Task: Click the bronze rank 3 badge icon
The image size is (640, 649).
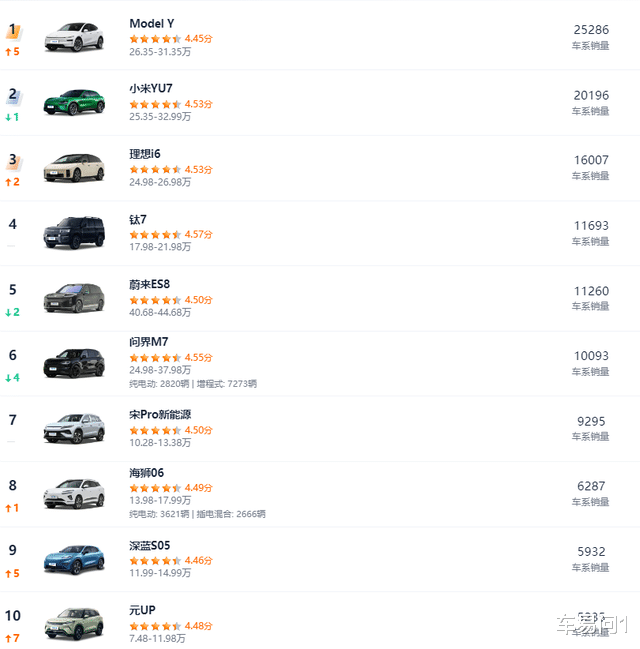Action: 13,161
